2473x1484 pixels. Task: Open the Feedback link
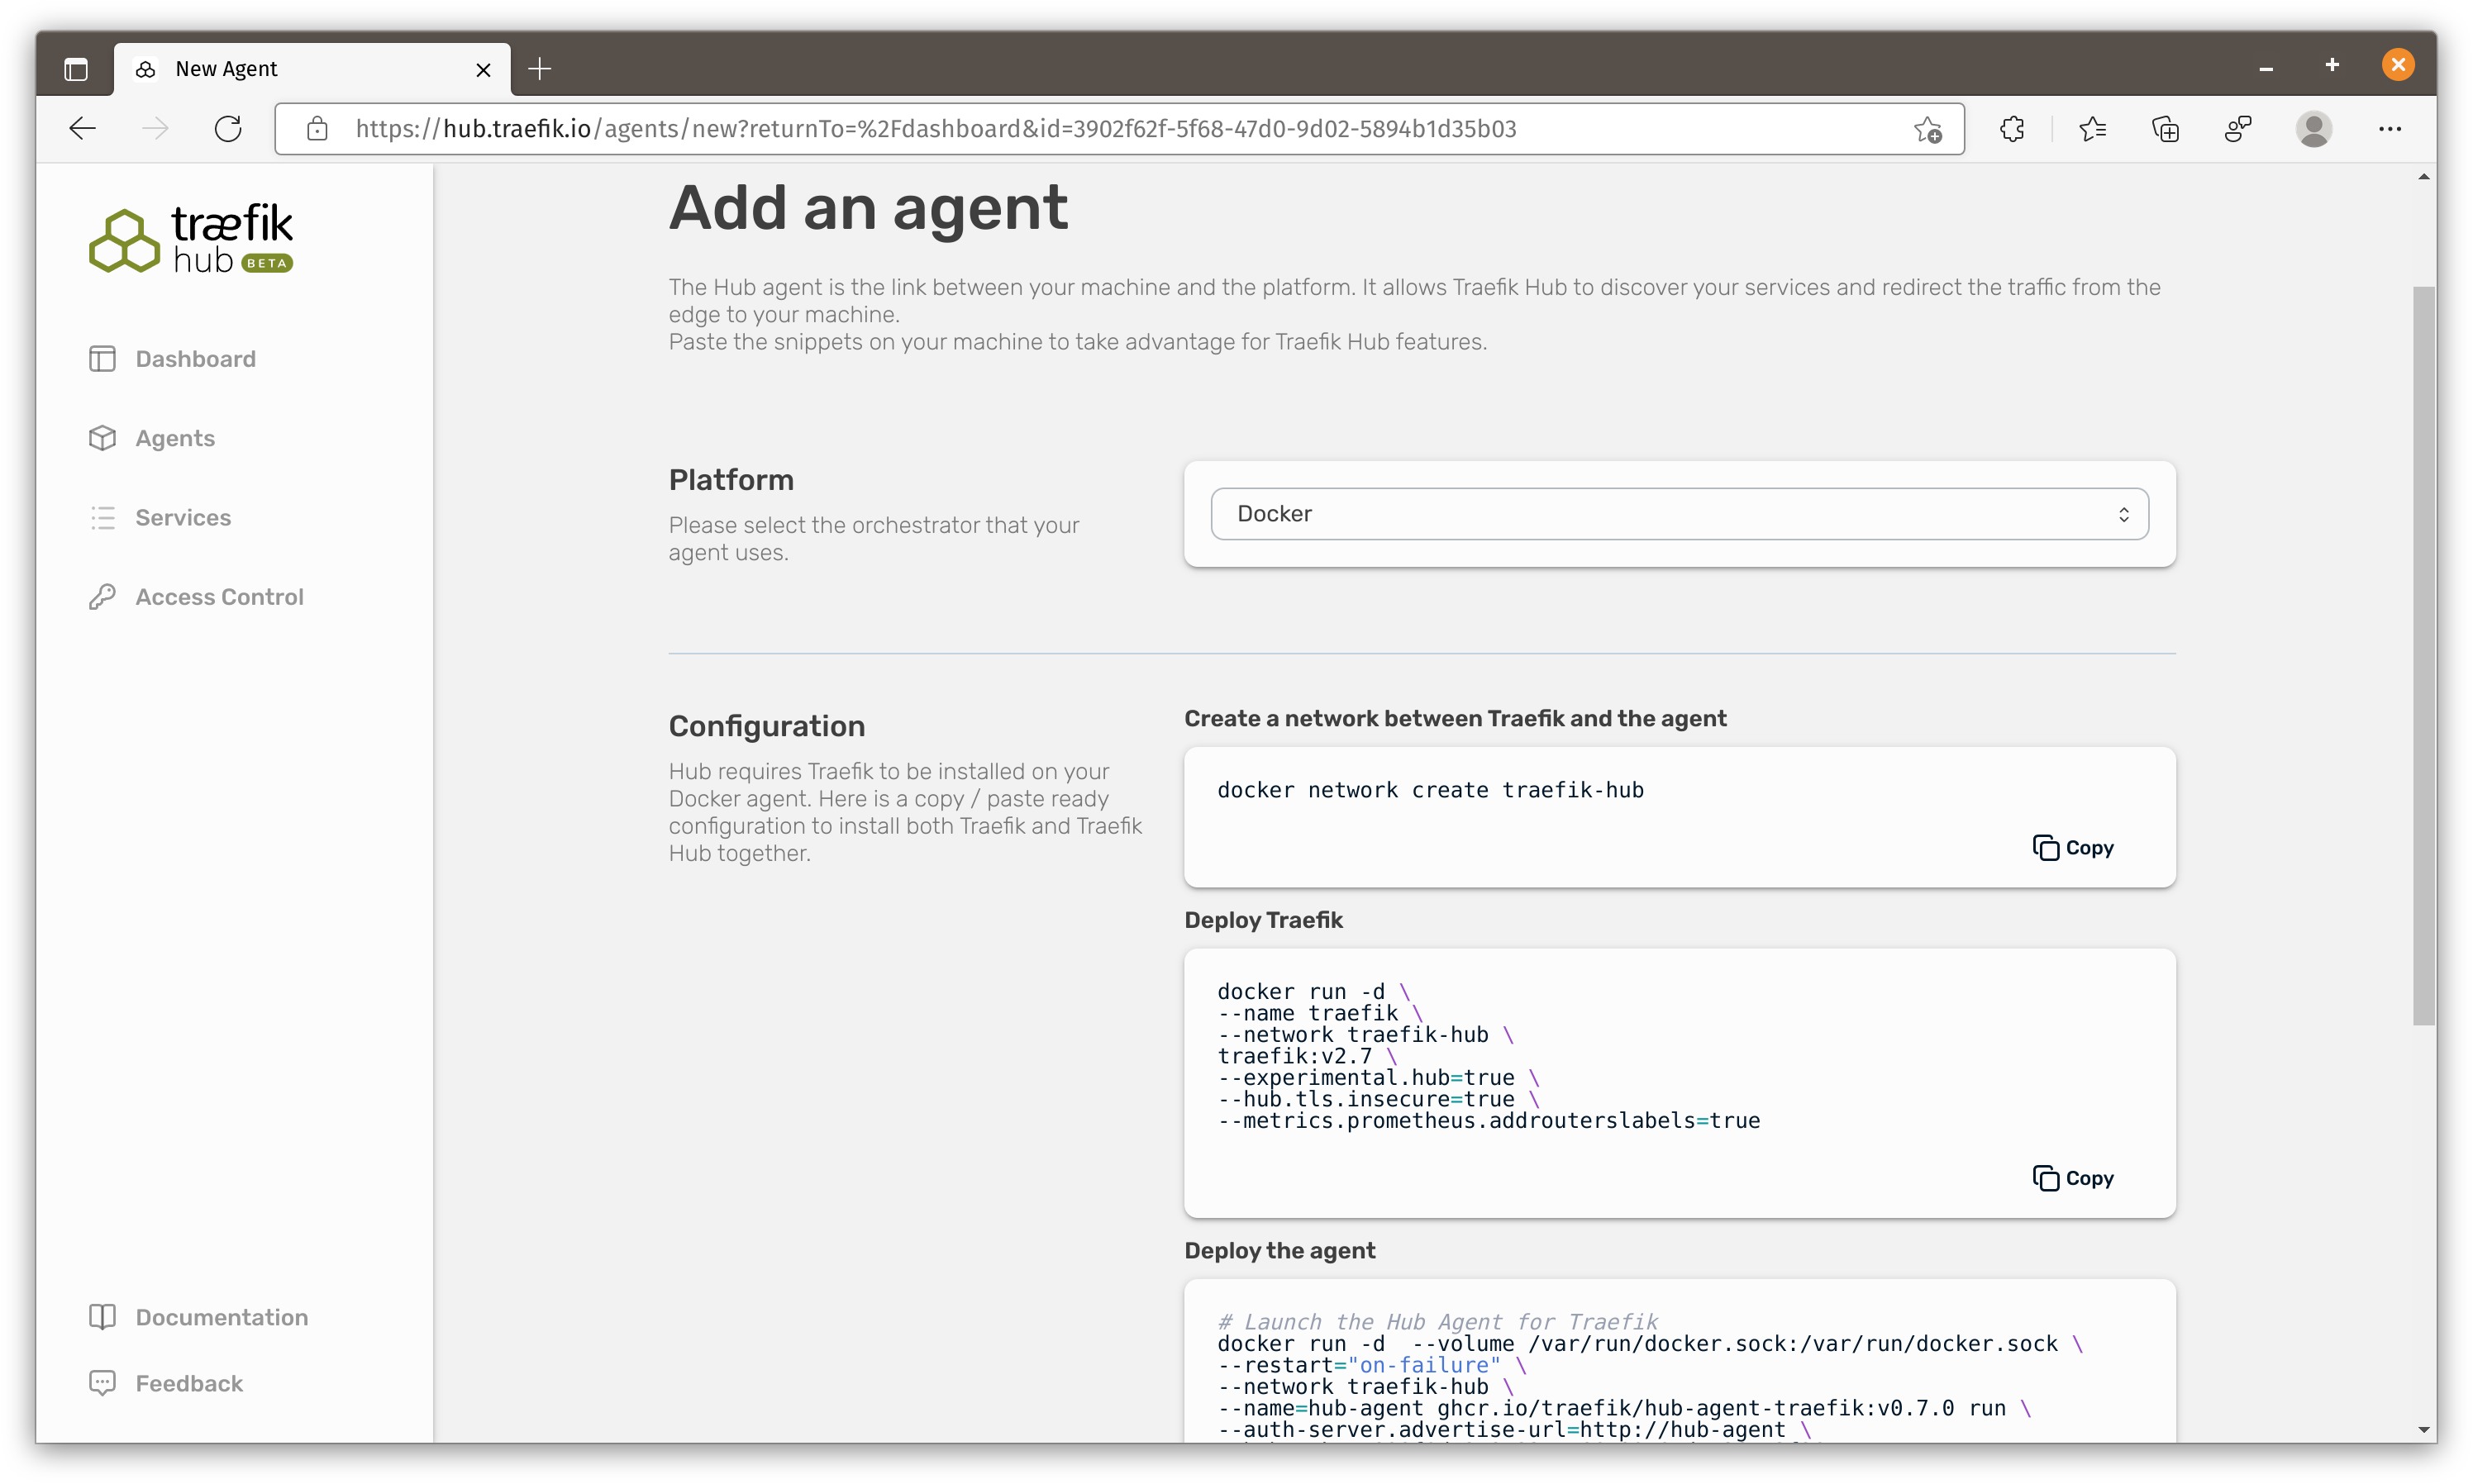[189, 1383]
